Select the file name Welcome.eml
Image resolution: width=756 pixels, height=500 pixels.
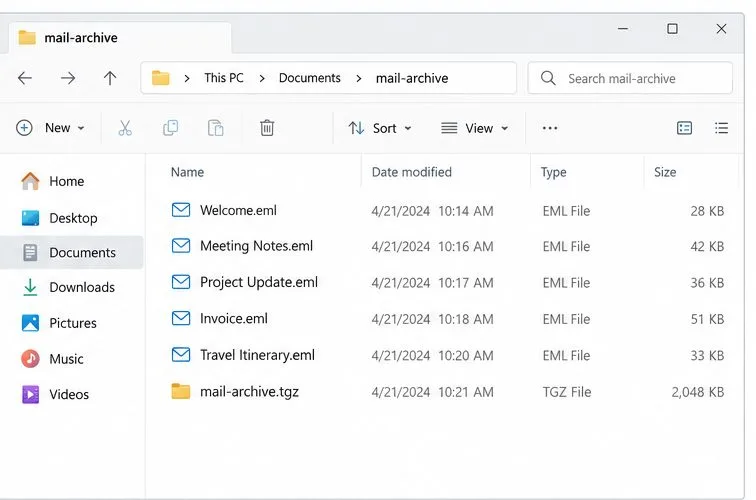pos(238,210)
